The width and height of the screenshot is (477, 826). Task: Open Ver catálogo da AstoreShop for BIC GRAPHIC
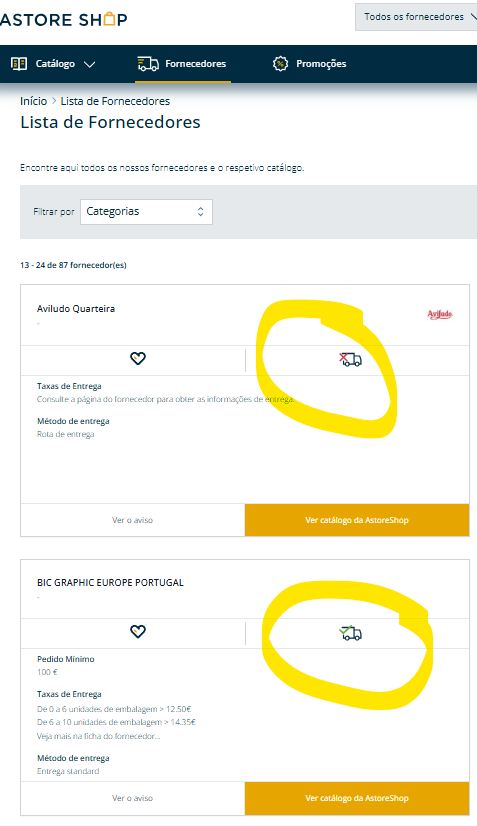tap(357, 798)
